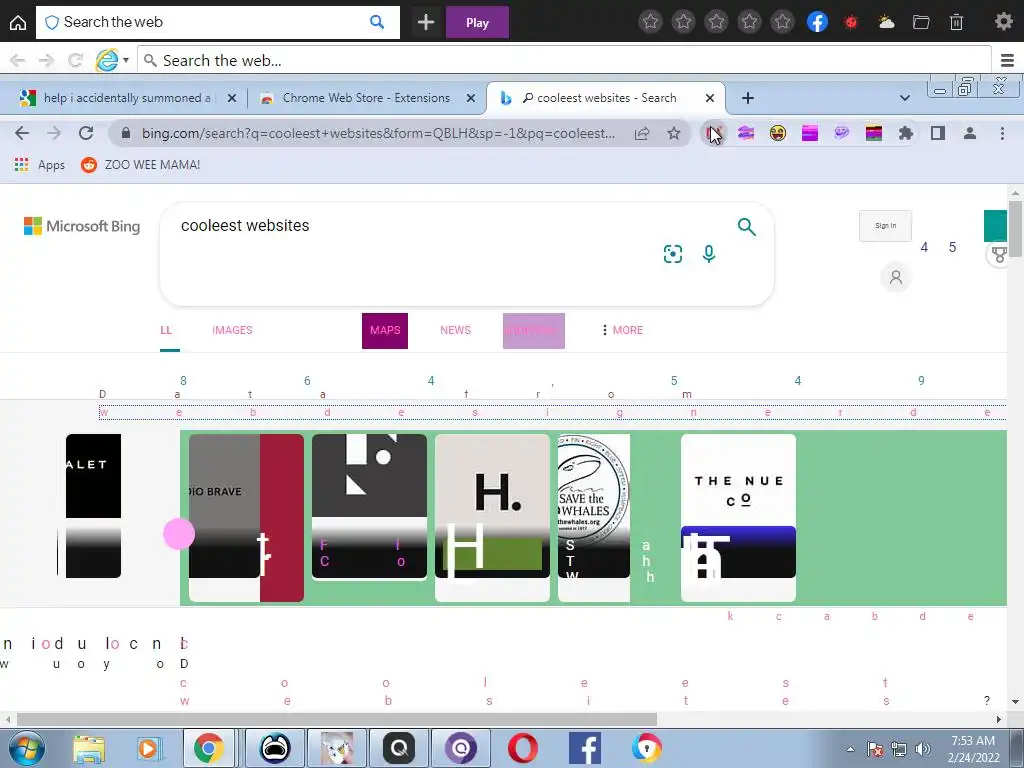This screenshot has width=1024, height=768.
Task: Submit search with Bing magnifier icon
Action: pyautogui.click(x=746, y=227)
